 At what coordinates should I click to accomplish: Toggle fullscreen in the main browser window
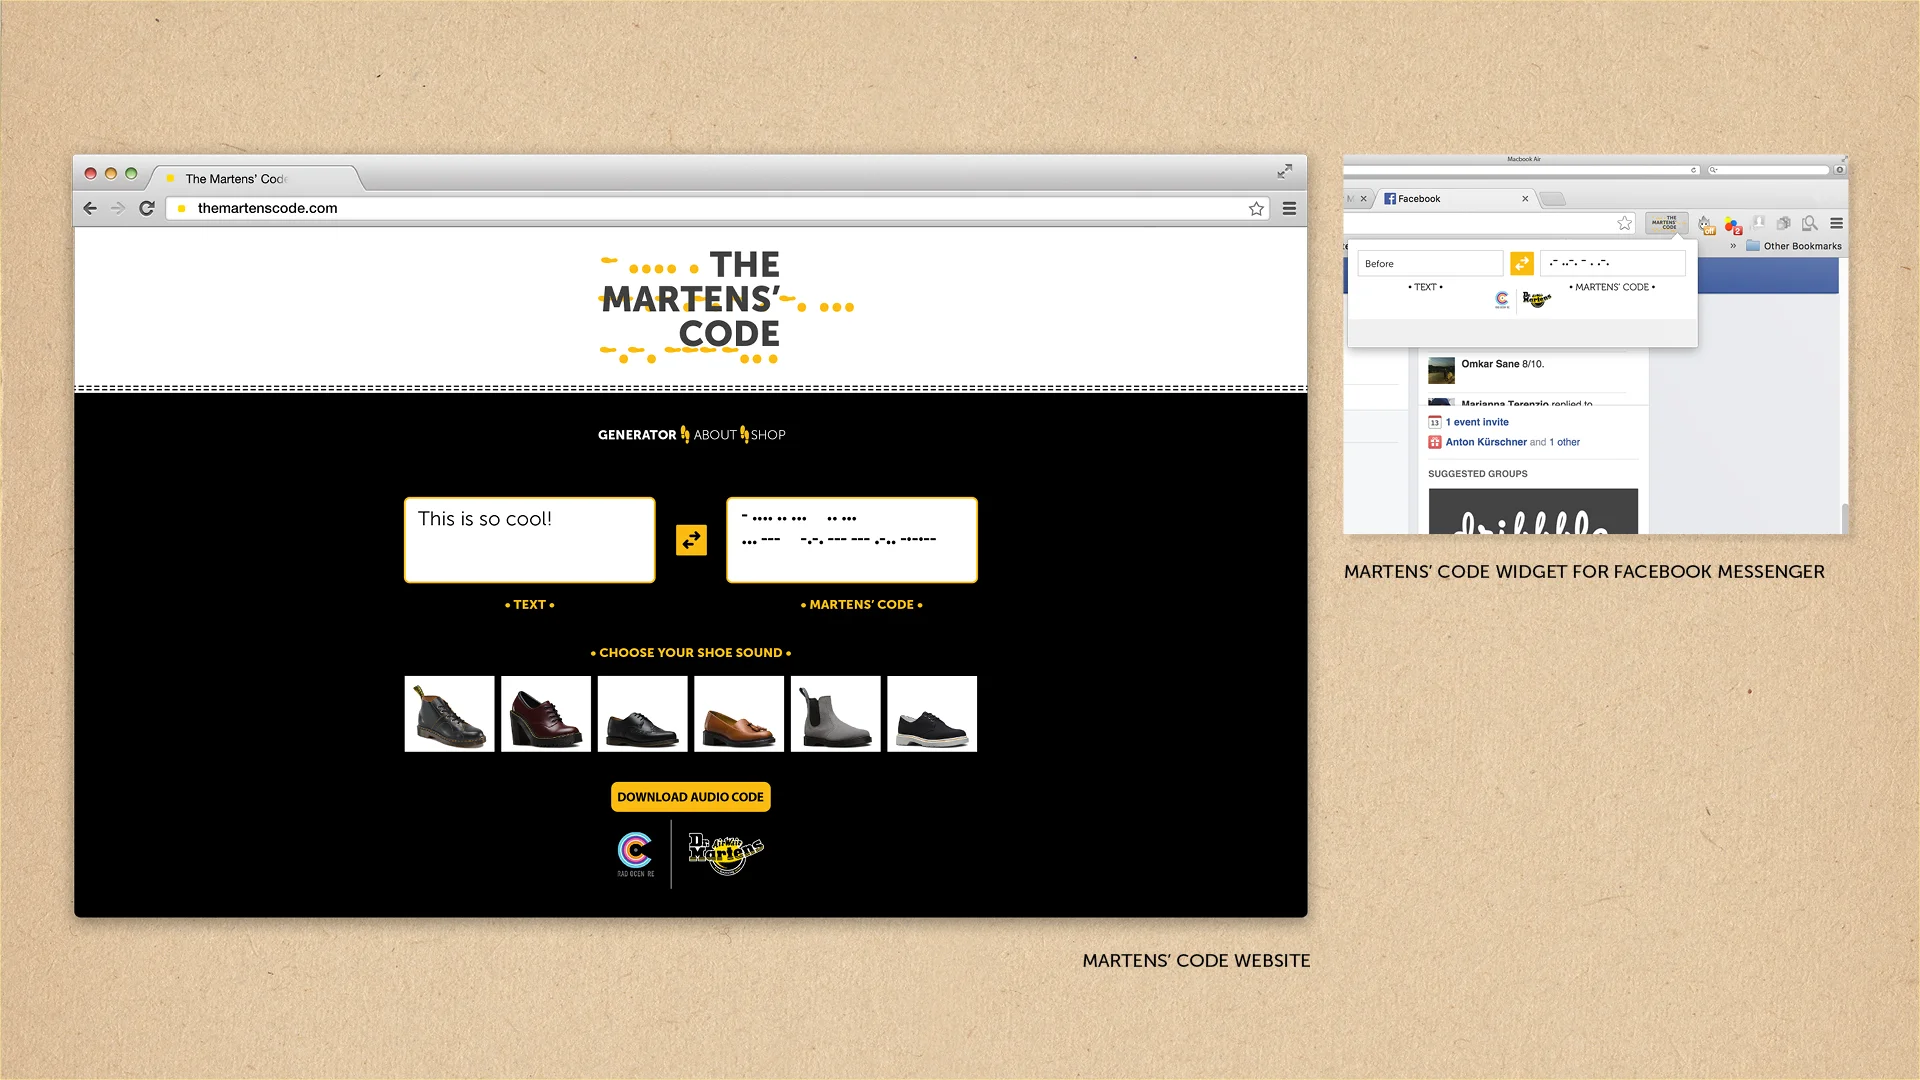point(1284,172)
